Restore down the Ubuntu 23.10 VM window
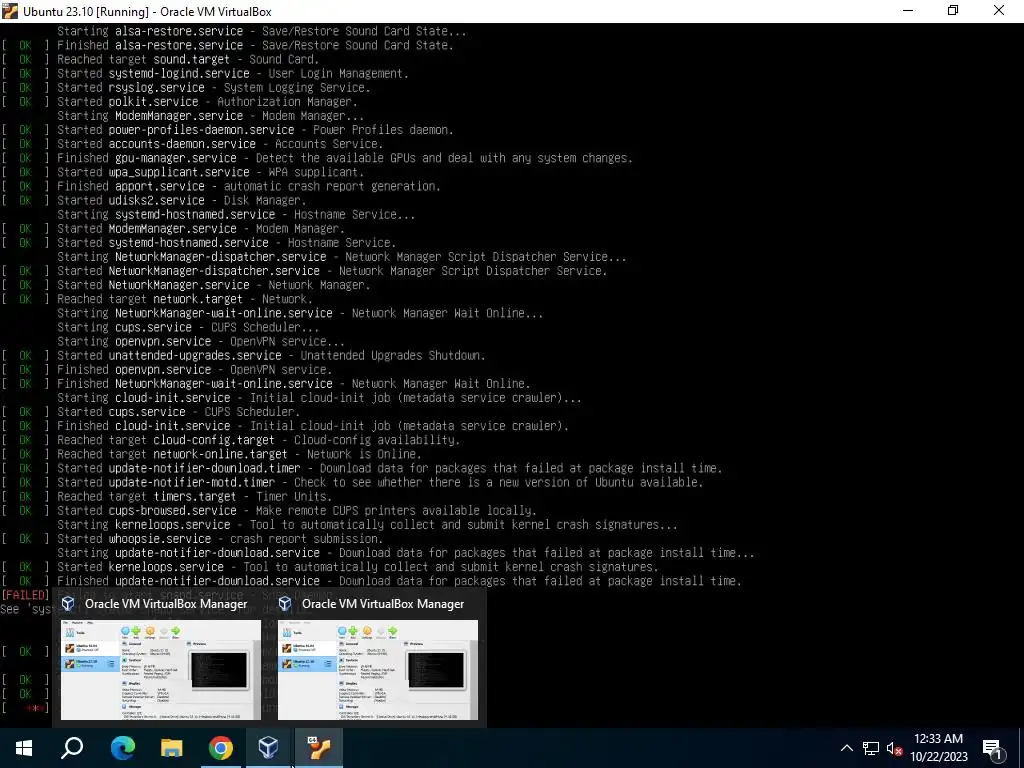 pos(953,11)
